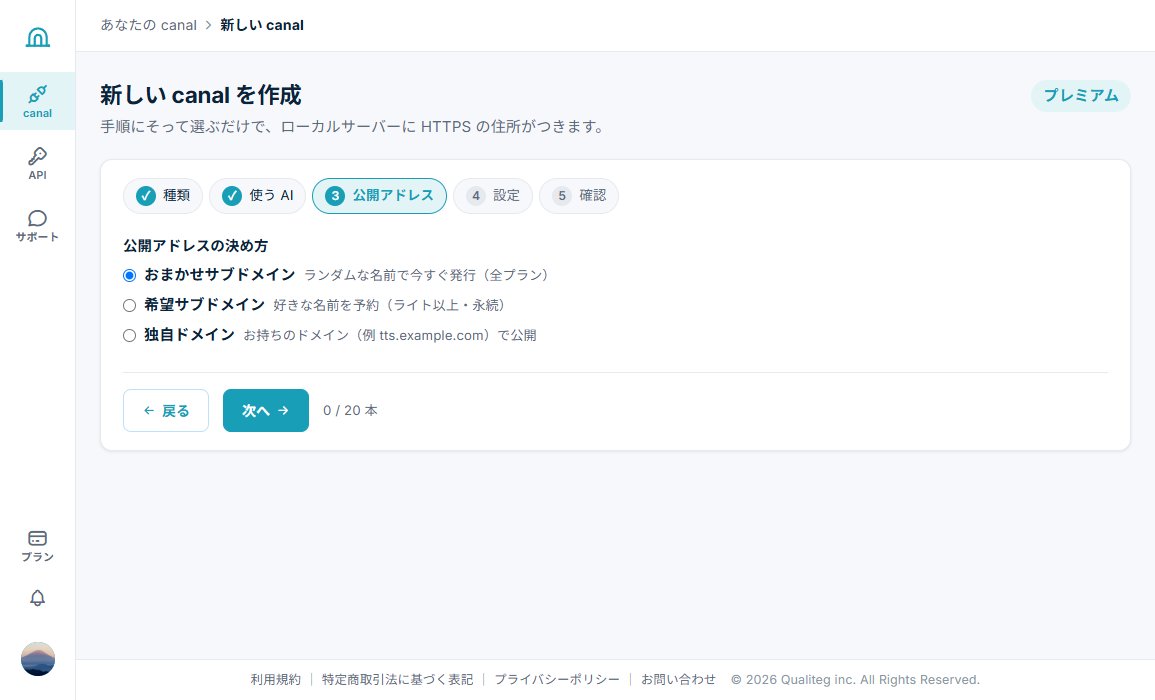Click the 新しい canal breadcrumb text
The width and height of the screenshot is (1155, 700).
tap(262, 25)
